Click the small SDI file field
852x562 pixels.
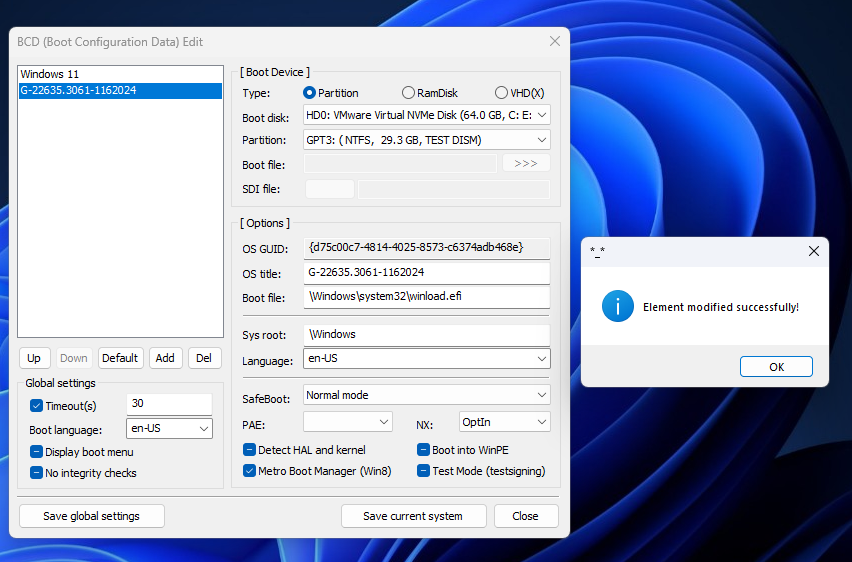pos(329,189)
